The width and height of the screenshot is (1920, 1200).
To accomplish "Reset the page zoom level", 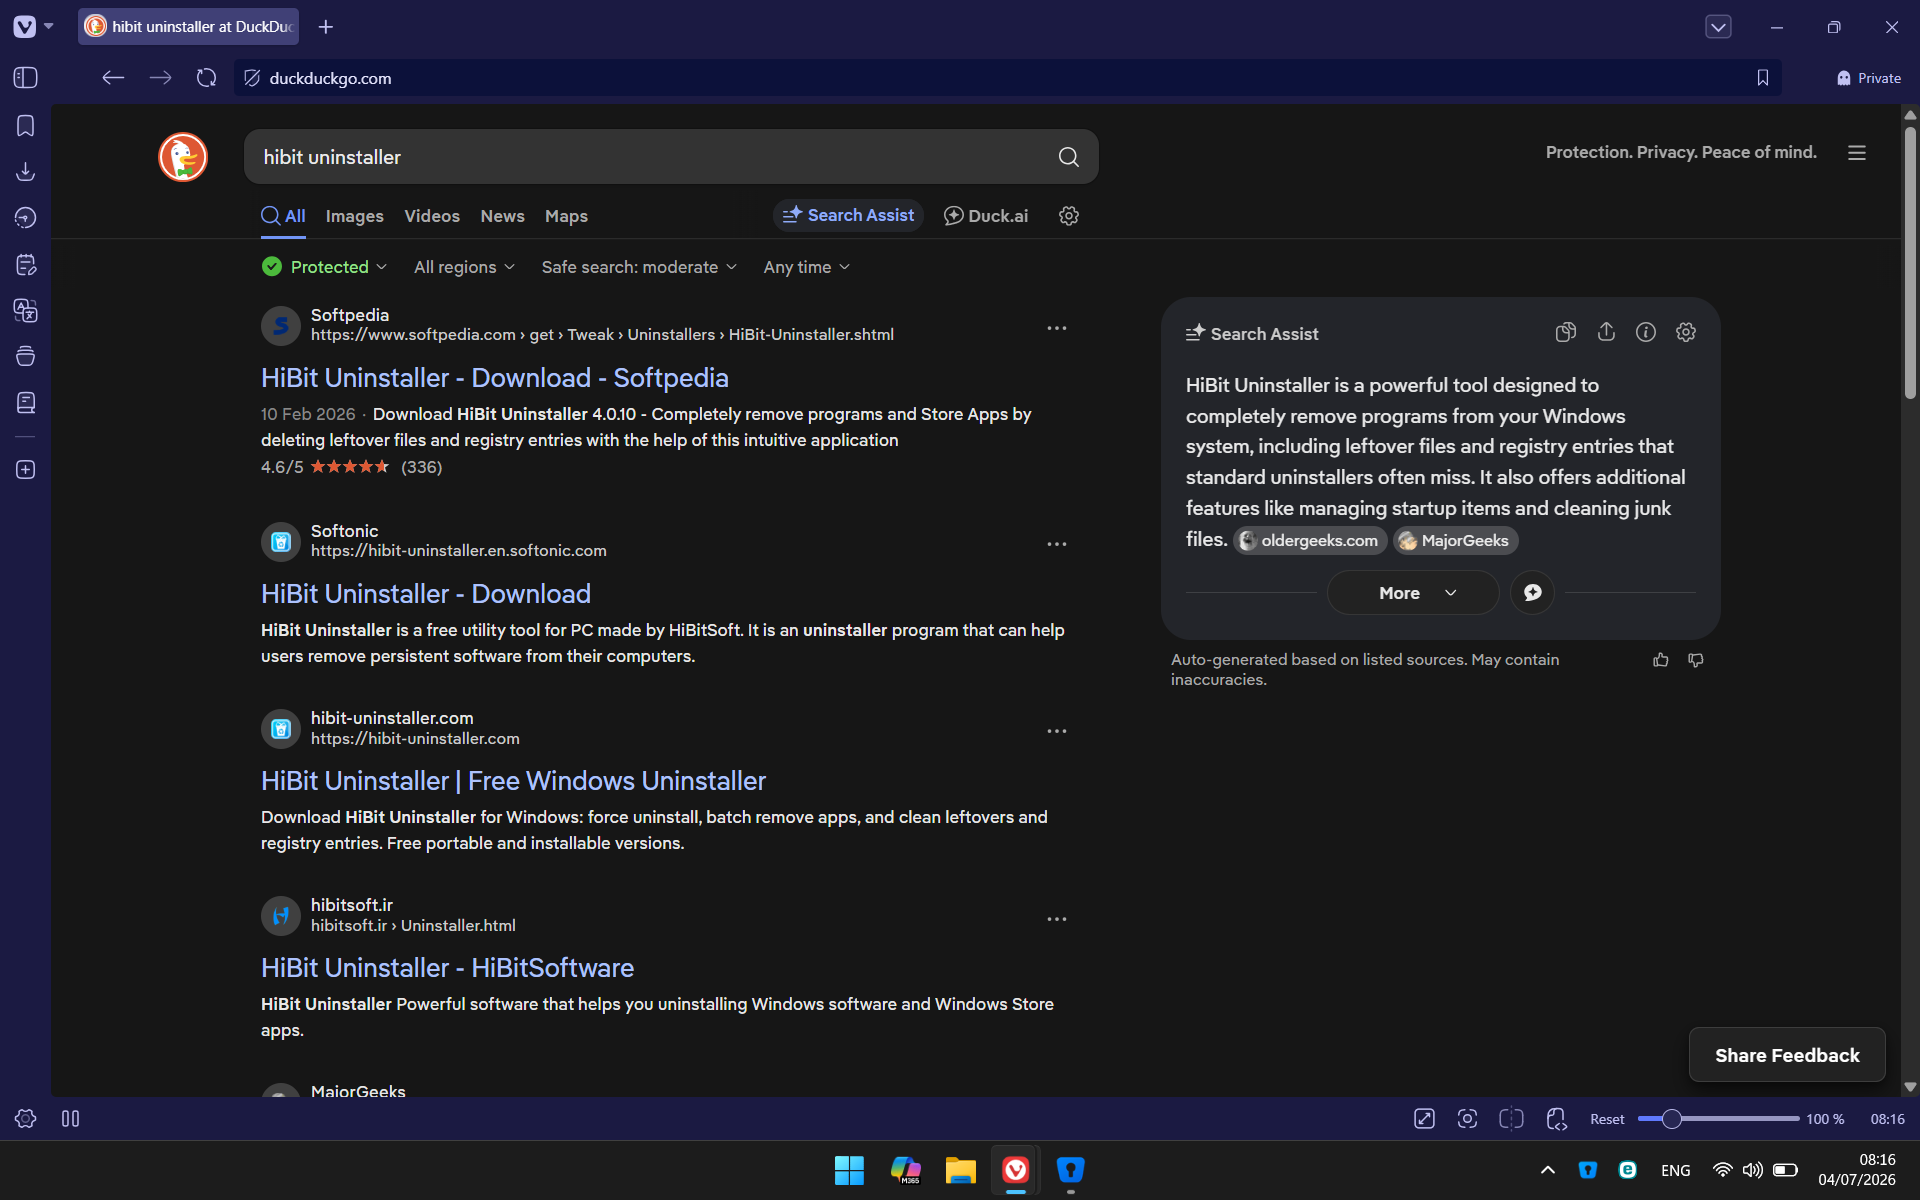I will [1607, 1119].
